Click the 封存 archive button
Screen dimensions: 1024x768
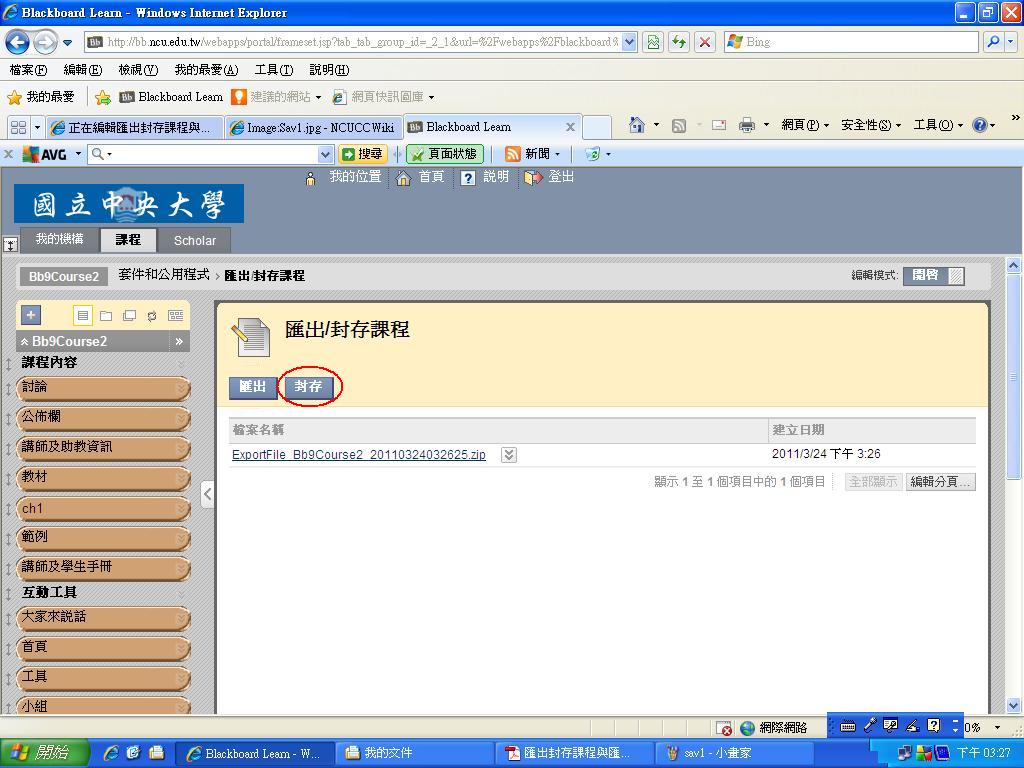[308, 387]
